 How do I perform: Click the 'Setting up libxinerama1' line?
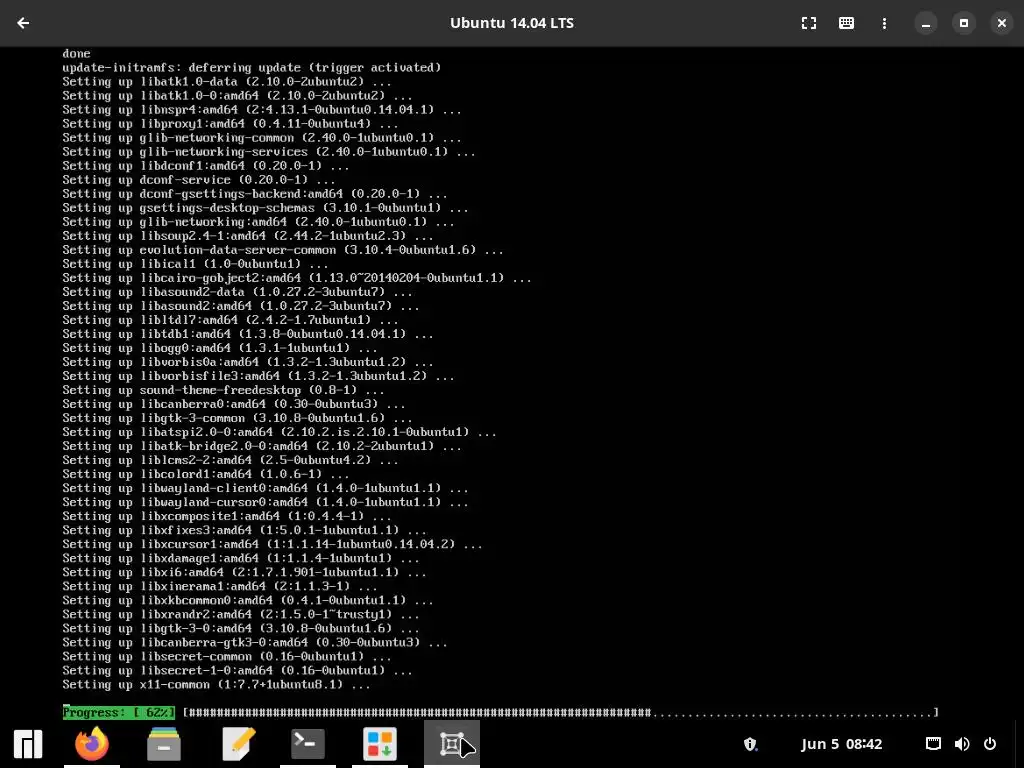[x=219, y=586]
